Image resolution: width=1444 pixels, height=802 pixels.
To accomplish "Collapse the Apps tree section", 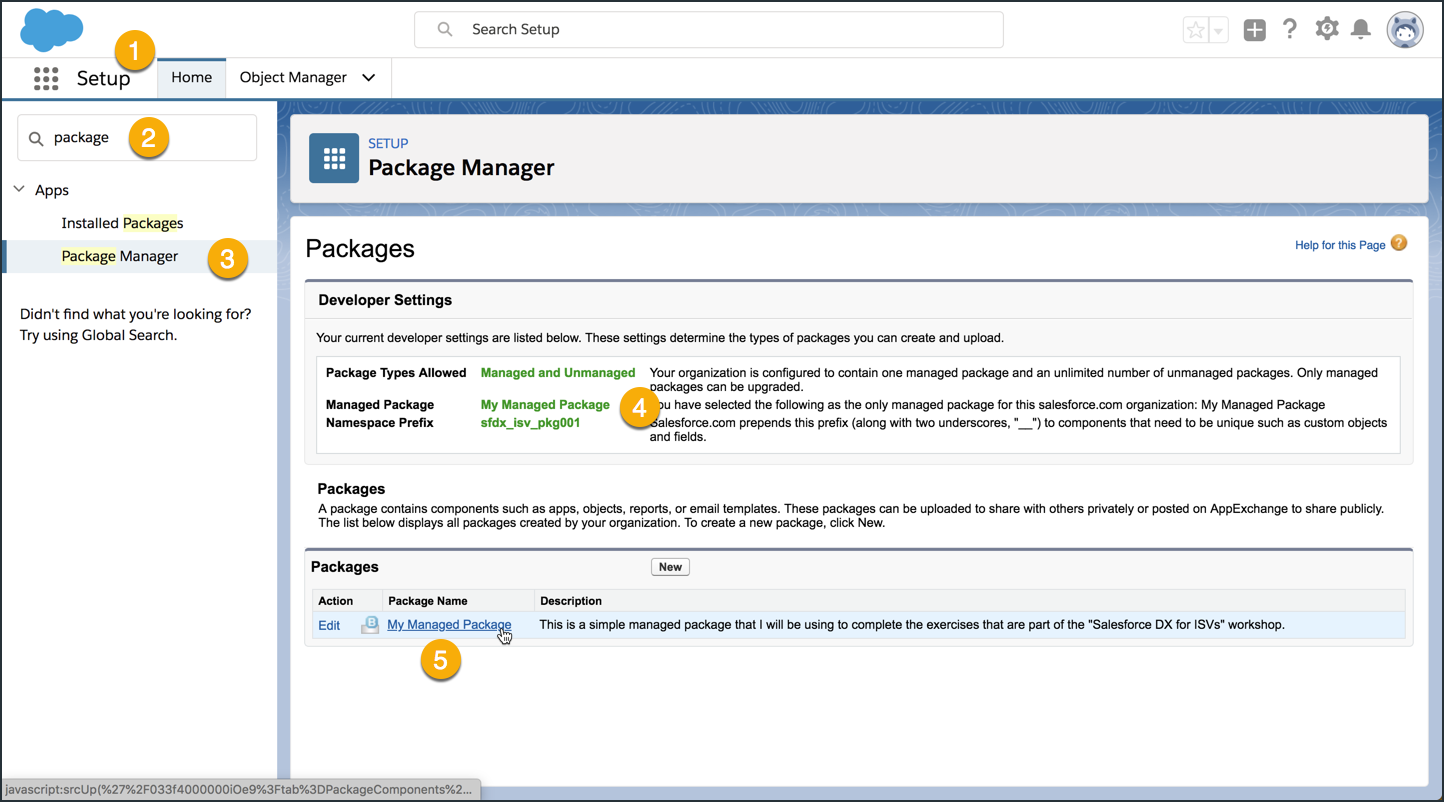I will [19, 189].
